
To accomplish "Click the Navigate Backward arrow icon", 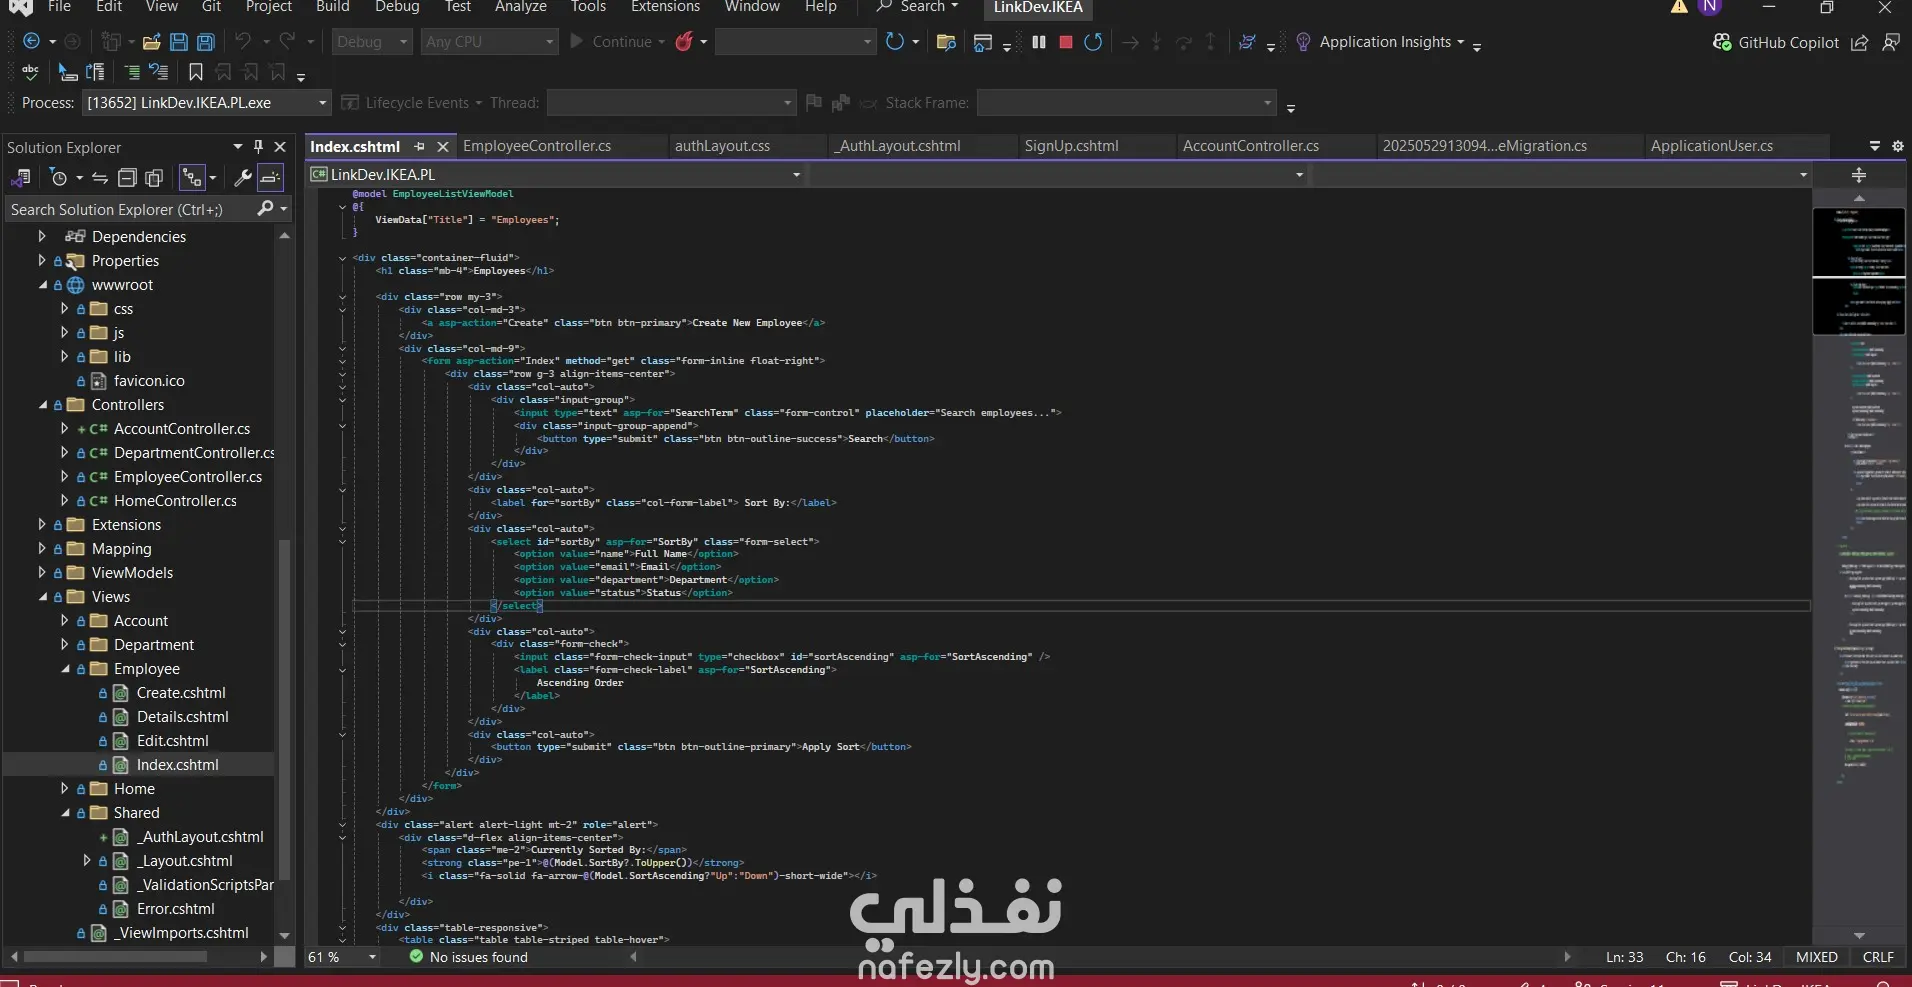I will pyautogui.click(x=31, y=42).
